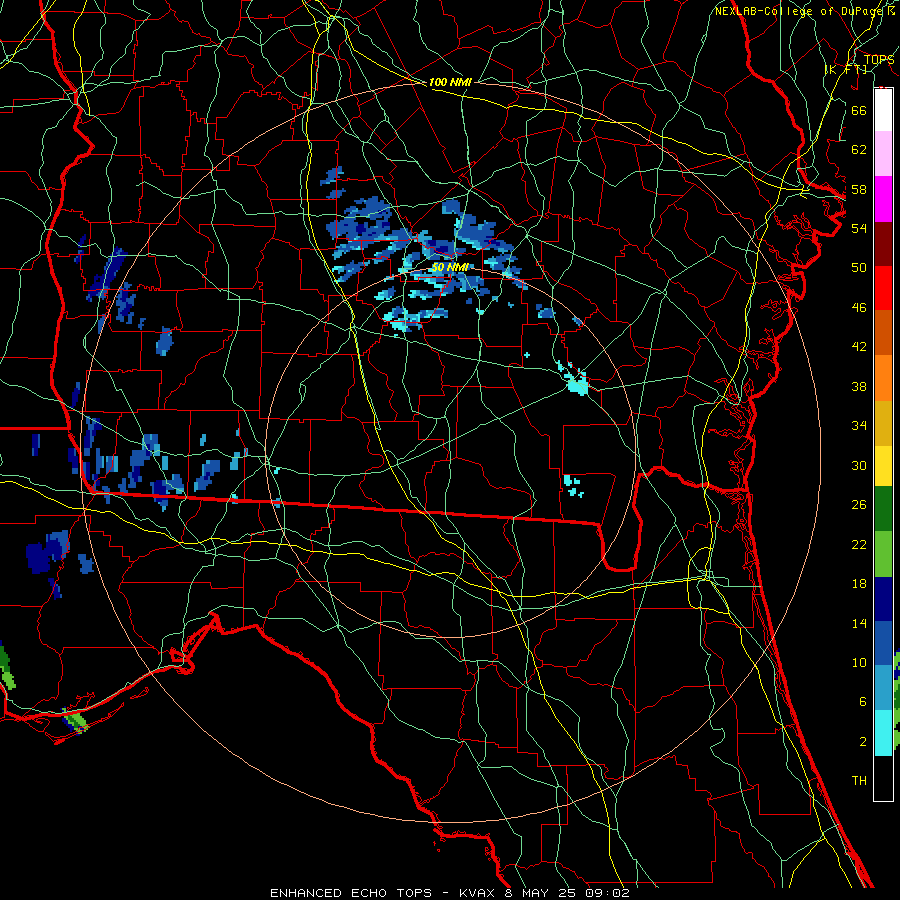Click the white swatch in the tops legend
The height and width of the screenshot is (900, 900).
(883, 110)
